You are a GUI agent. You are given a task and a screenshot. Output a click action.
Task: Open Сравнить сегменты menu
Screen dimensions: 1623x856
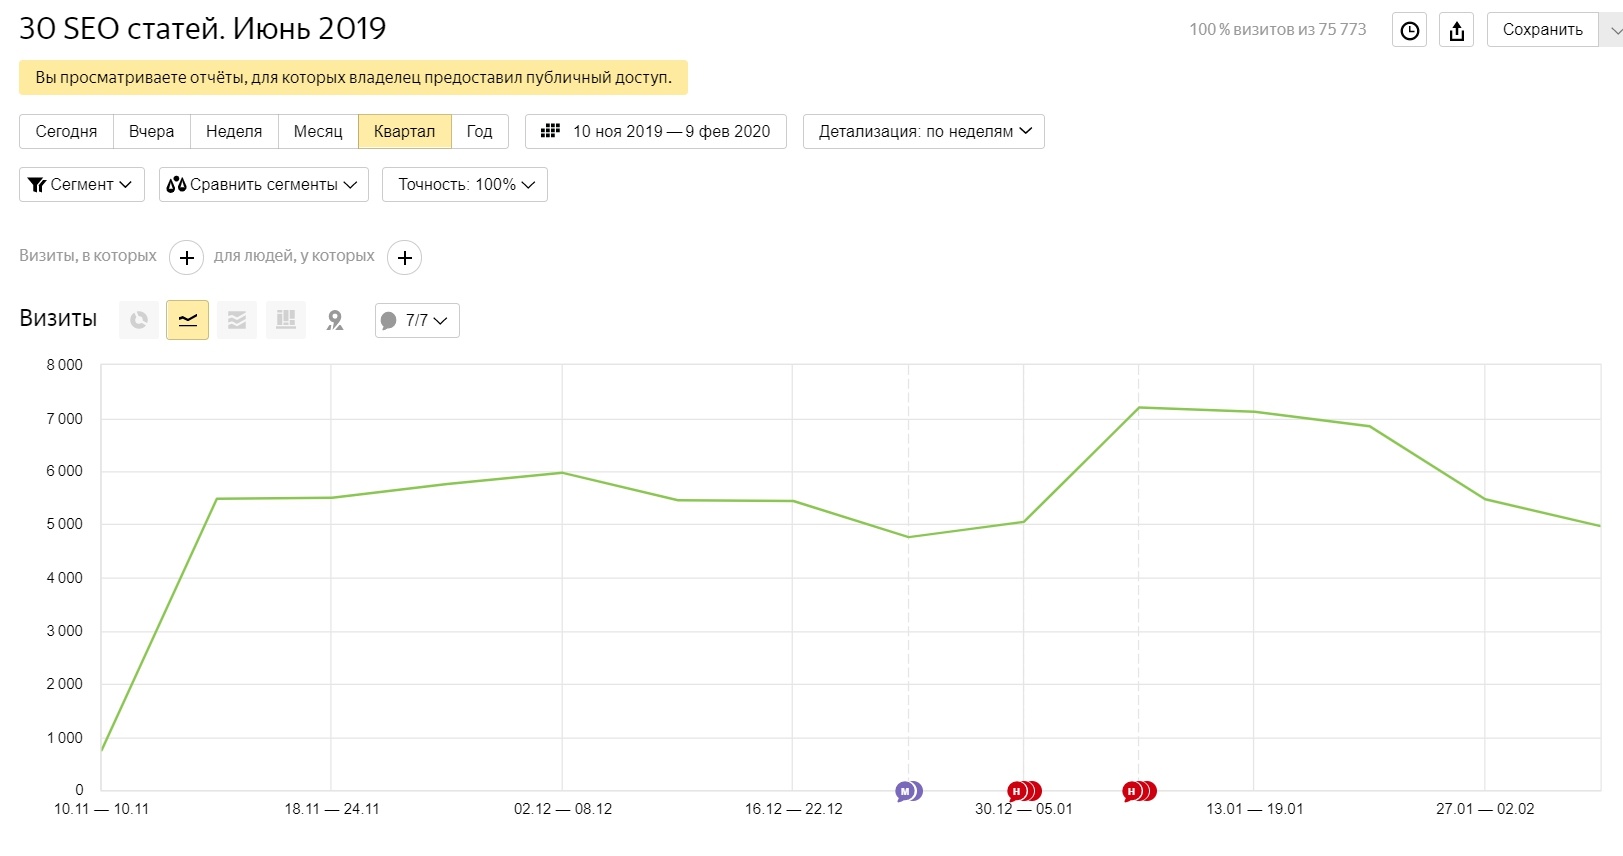tap(264, 185)
